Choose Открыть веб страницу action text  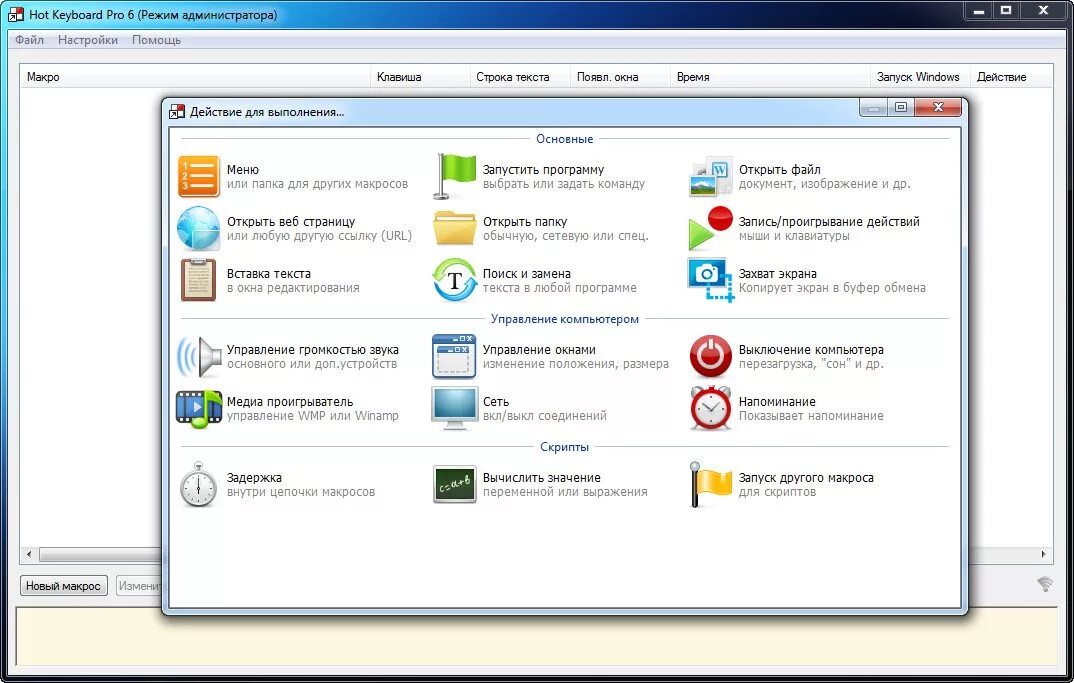point(291,221)
